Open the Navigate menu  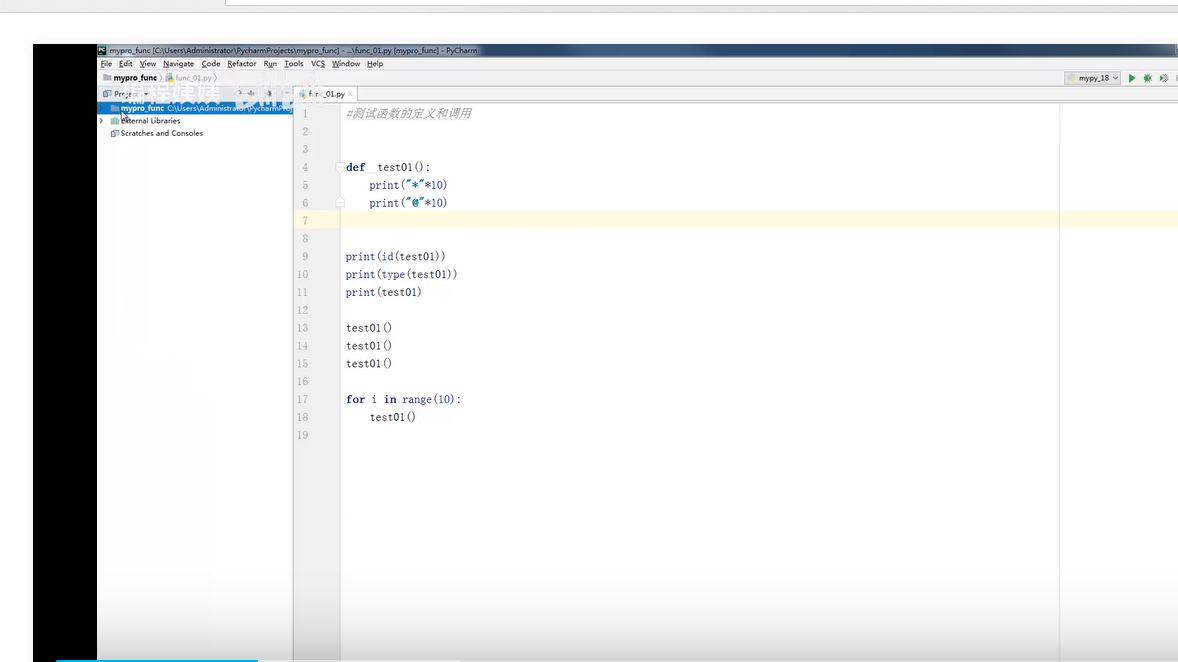coord(178,64)
